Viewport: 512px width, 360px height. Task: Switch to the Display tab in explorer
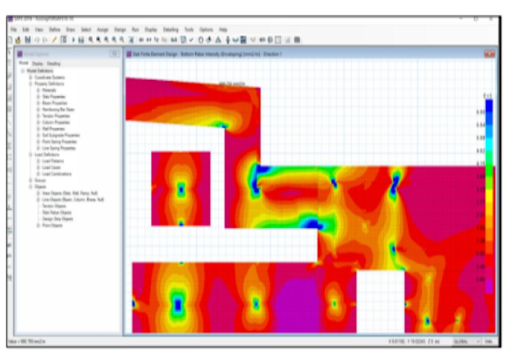coord(37,63)
